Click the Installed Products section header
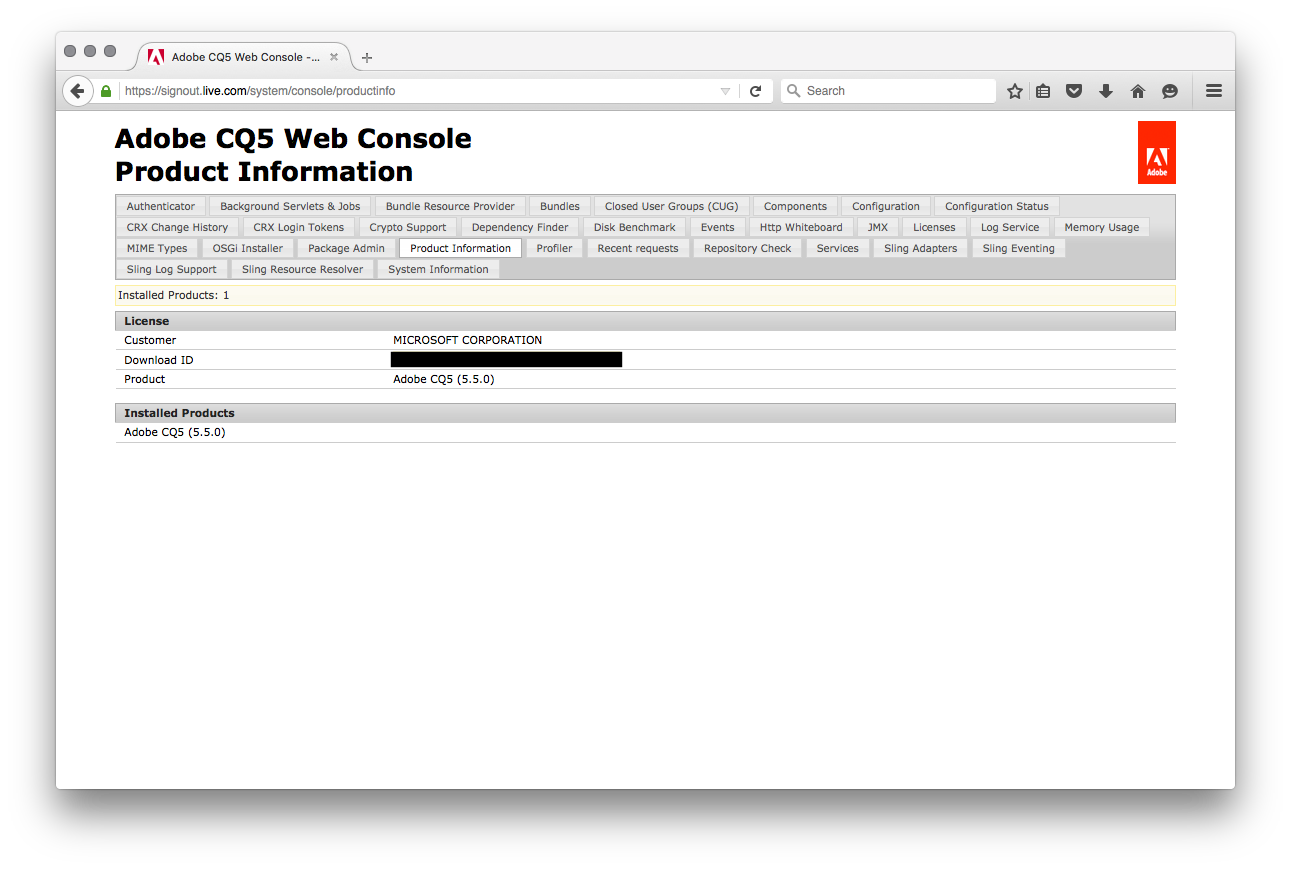 (645, 413)
